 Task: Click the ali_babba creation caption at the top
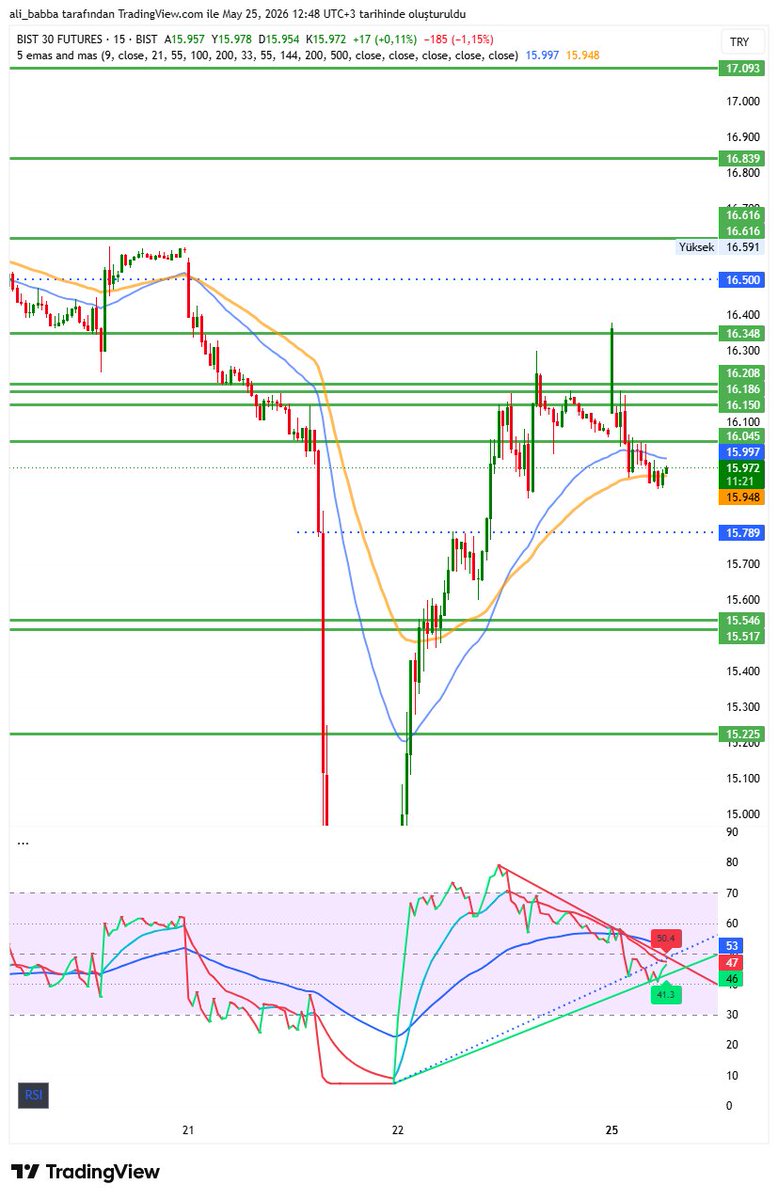pos(237,14)
